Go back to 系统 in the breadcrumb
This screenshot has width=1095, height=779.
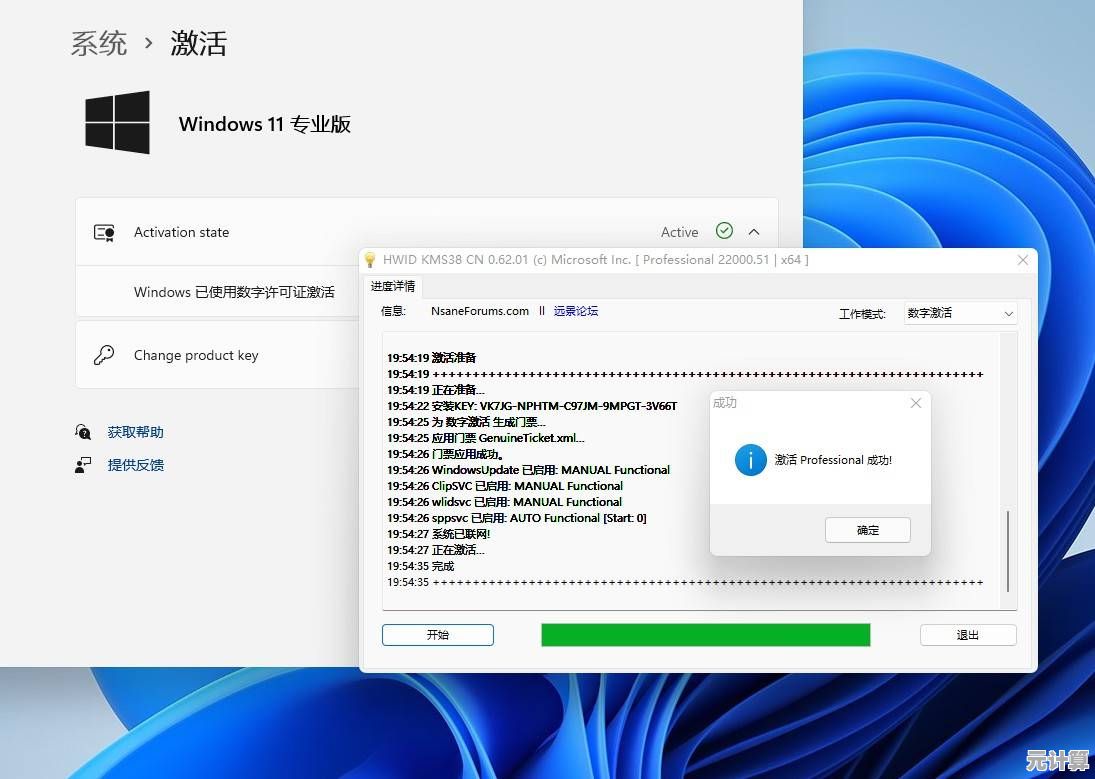coord(99,43)
